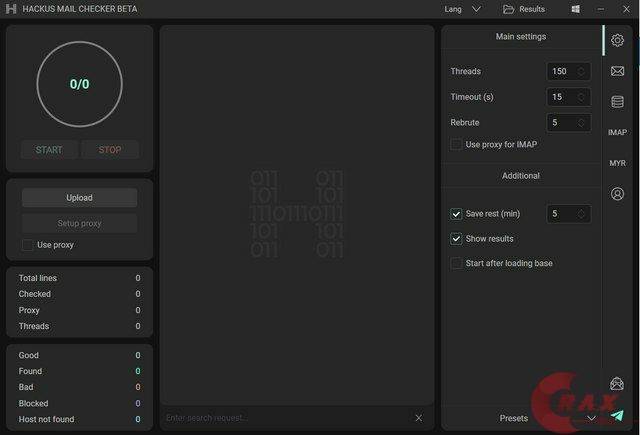The height and width of the screenshot is (435, 640).
Task: Click the 0/0 progress circle
Action: (80, 84)
